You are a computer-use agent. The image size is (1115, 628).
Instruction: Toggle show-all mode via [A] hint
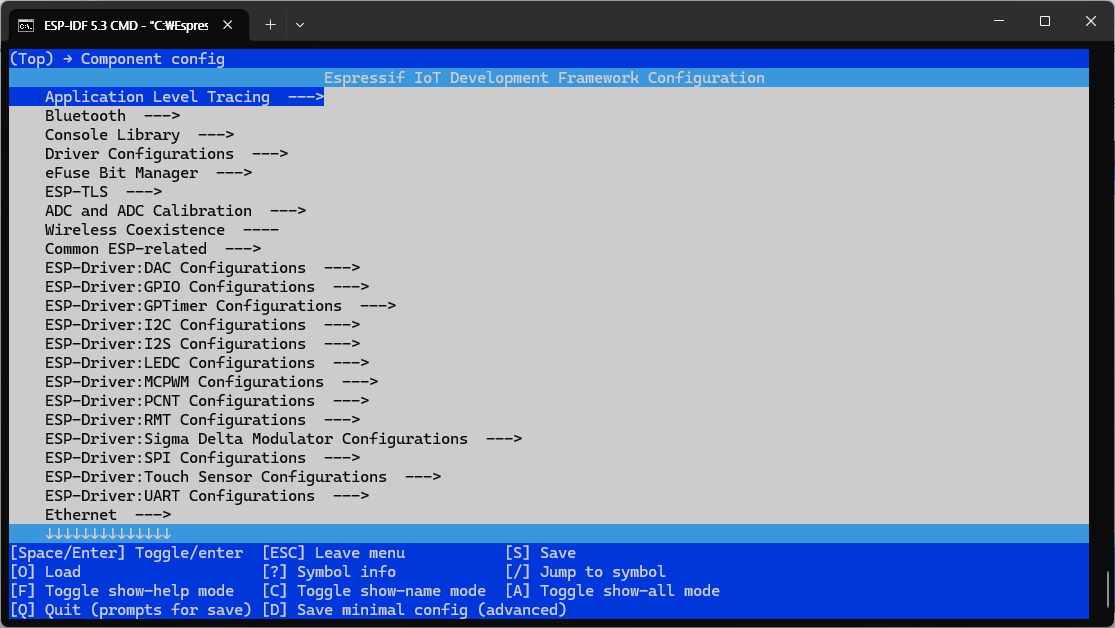[612, 591]
